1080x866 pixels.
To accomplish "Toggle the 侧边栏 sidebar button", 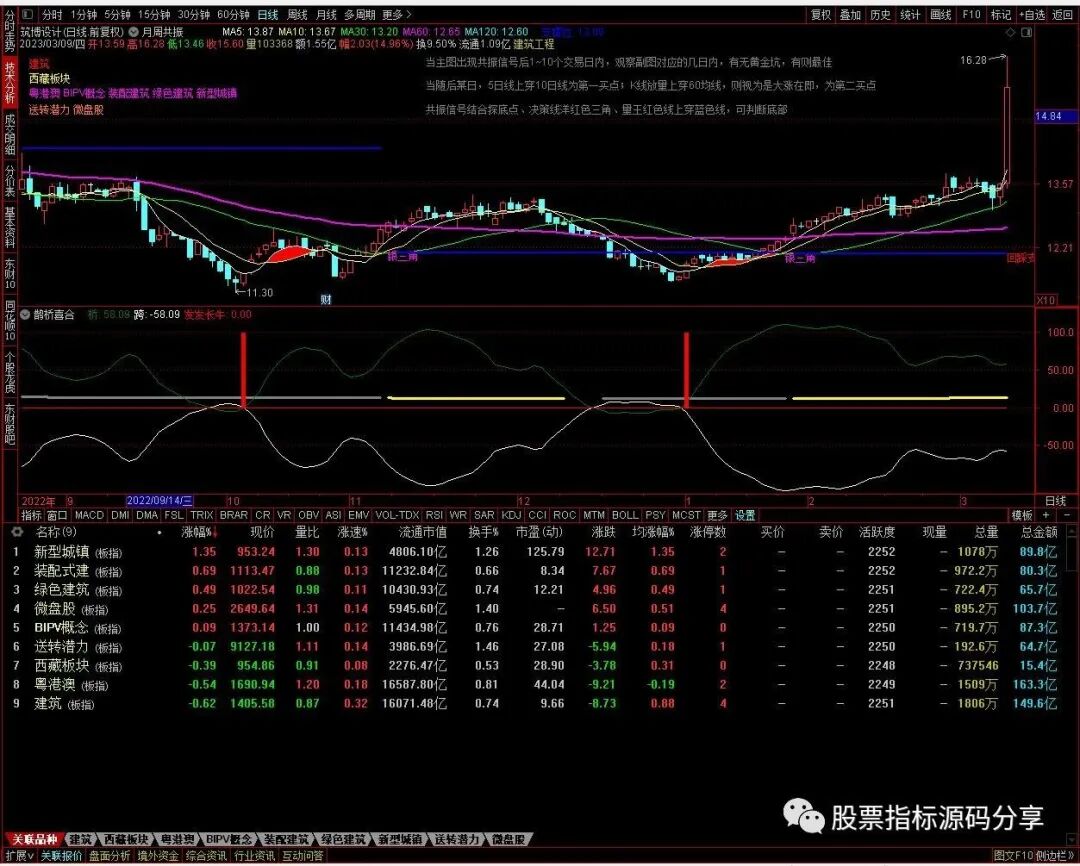I will (1054, 856).
